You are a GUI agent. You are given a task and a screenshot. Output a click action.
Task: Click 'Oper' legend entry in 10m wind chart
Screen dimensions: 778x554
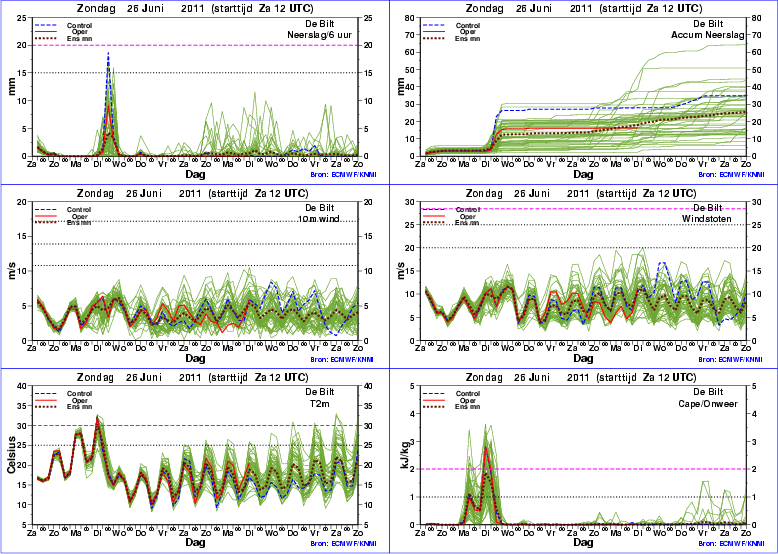point(80,217)
